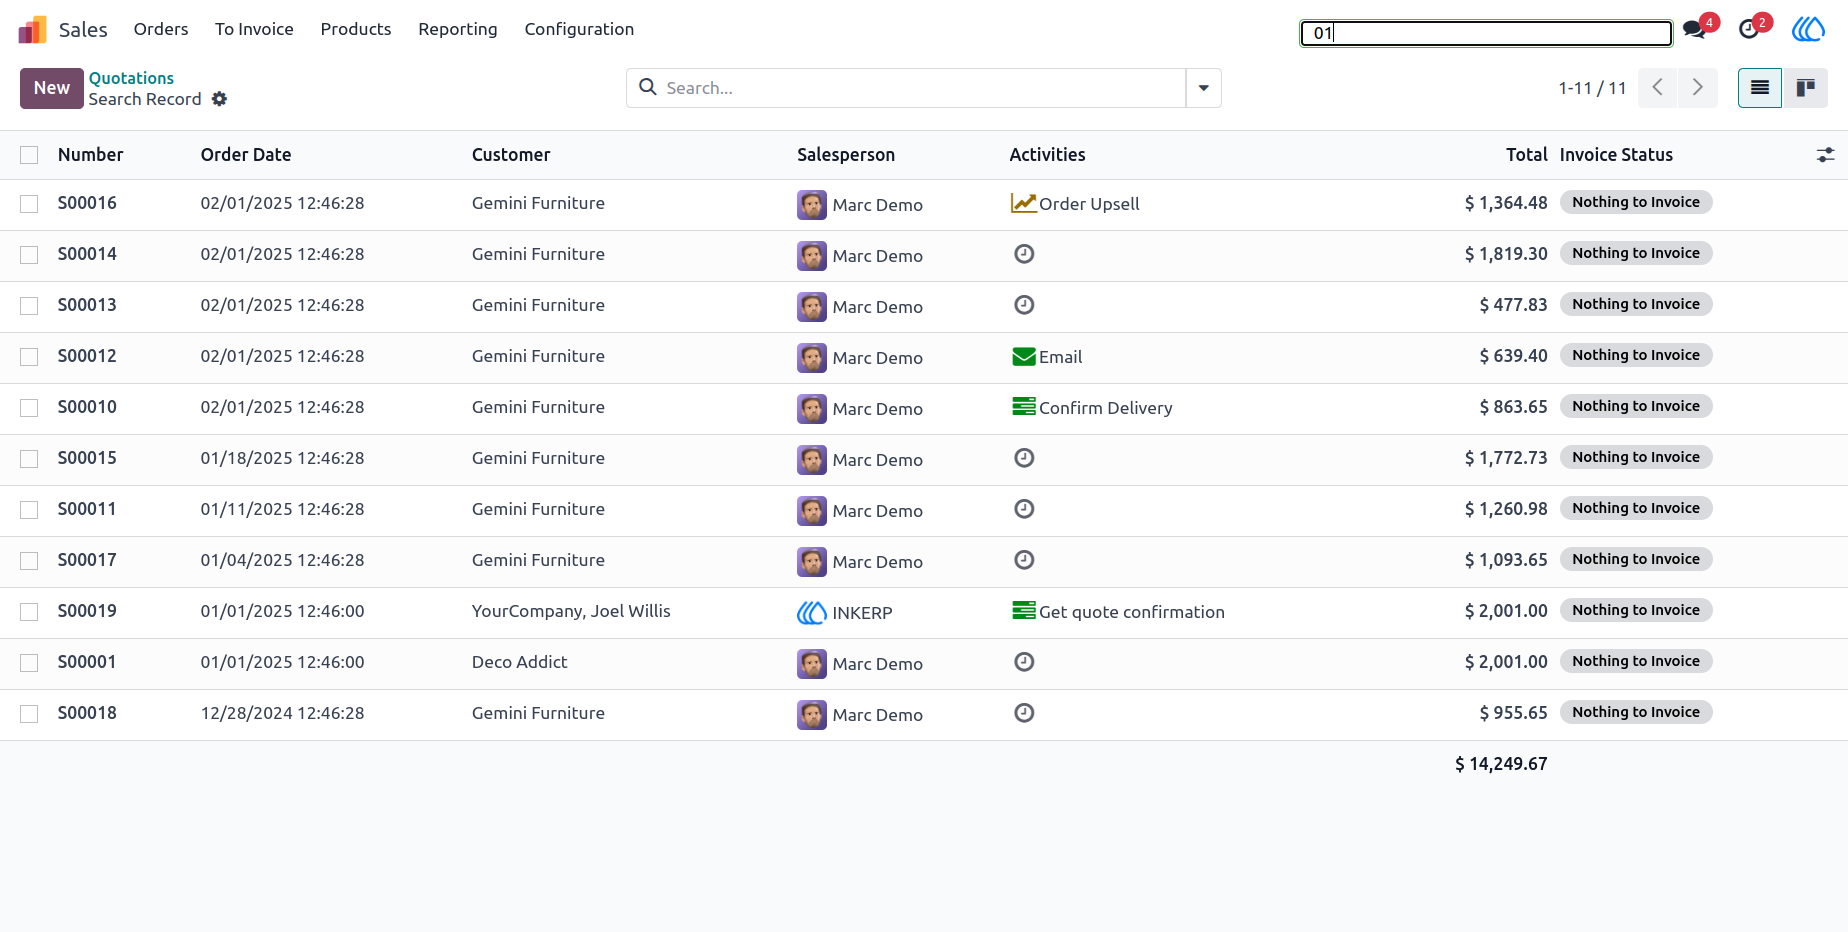Click Marc Demo avatar in S00013 row
The image size is (1848, 932).
(812, 307)
